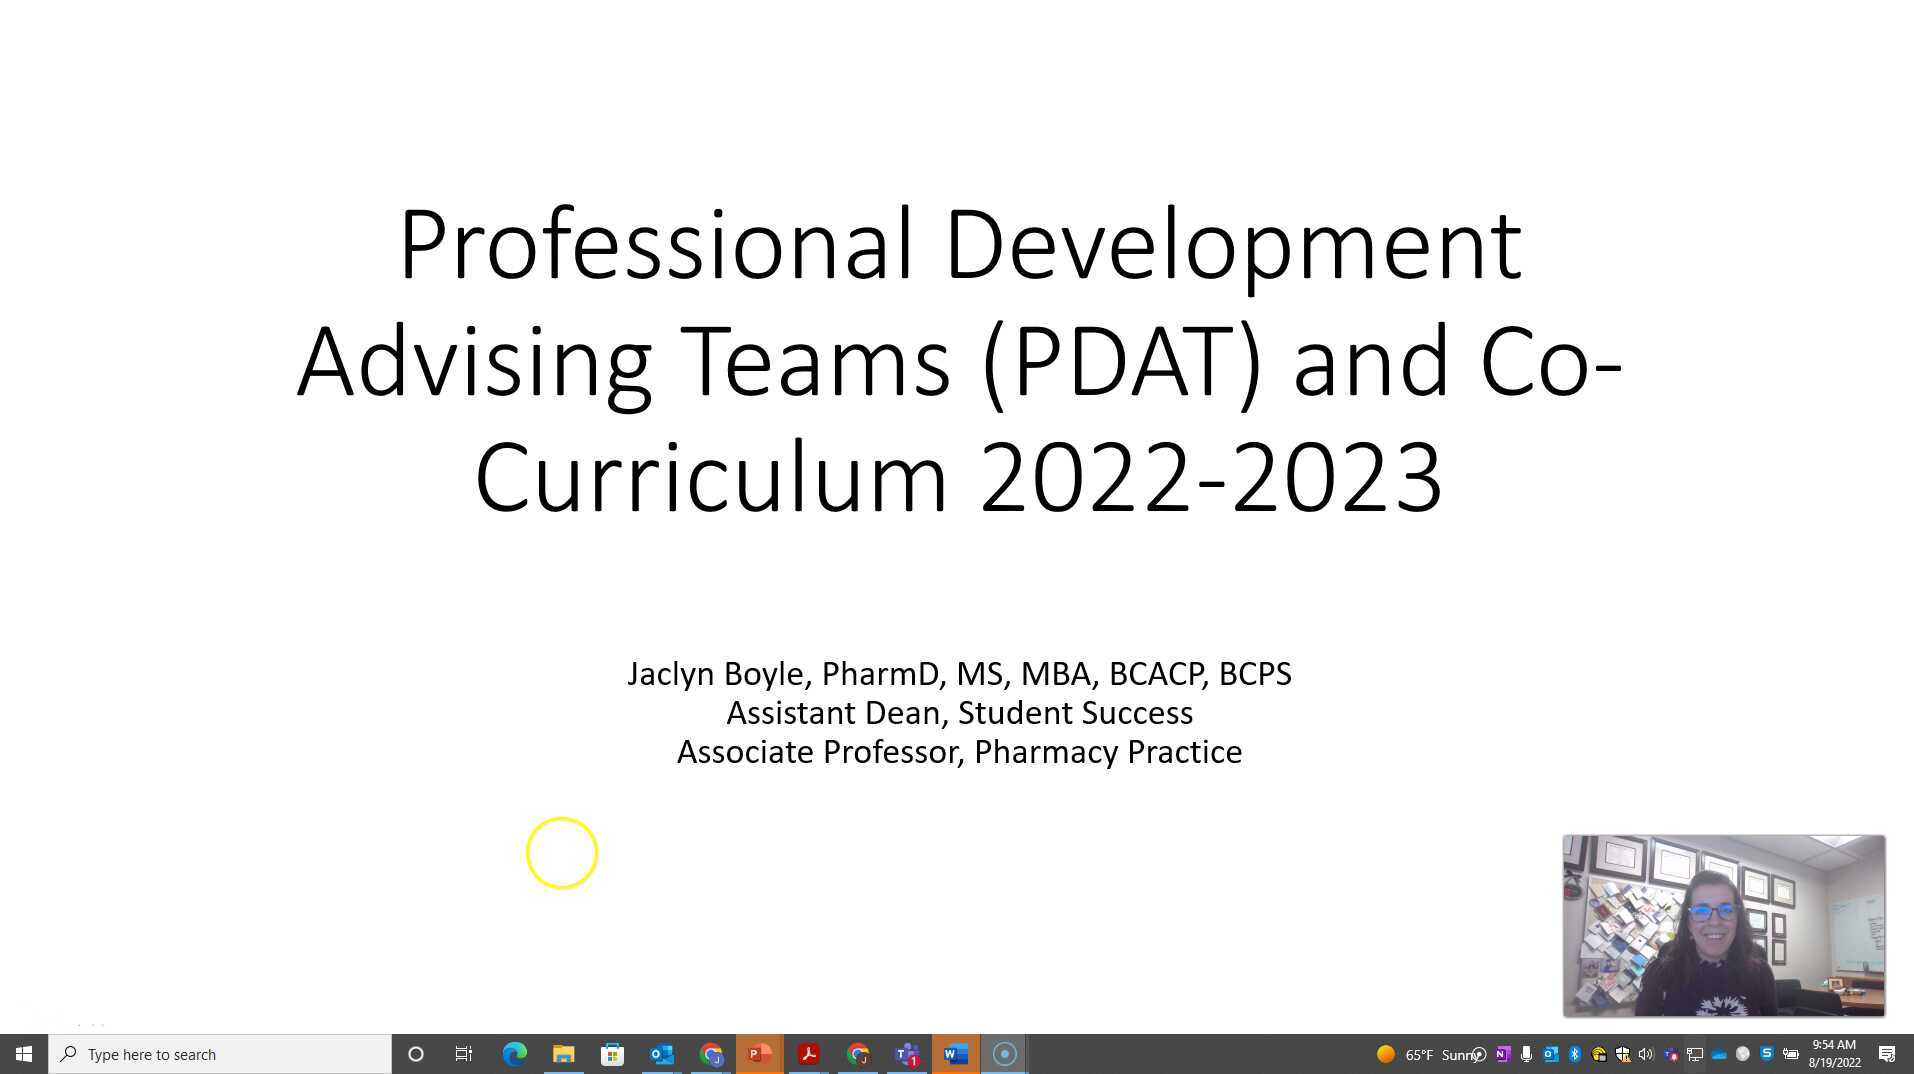Open the volume slider

point(1646,1054)
